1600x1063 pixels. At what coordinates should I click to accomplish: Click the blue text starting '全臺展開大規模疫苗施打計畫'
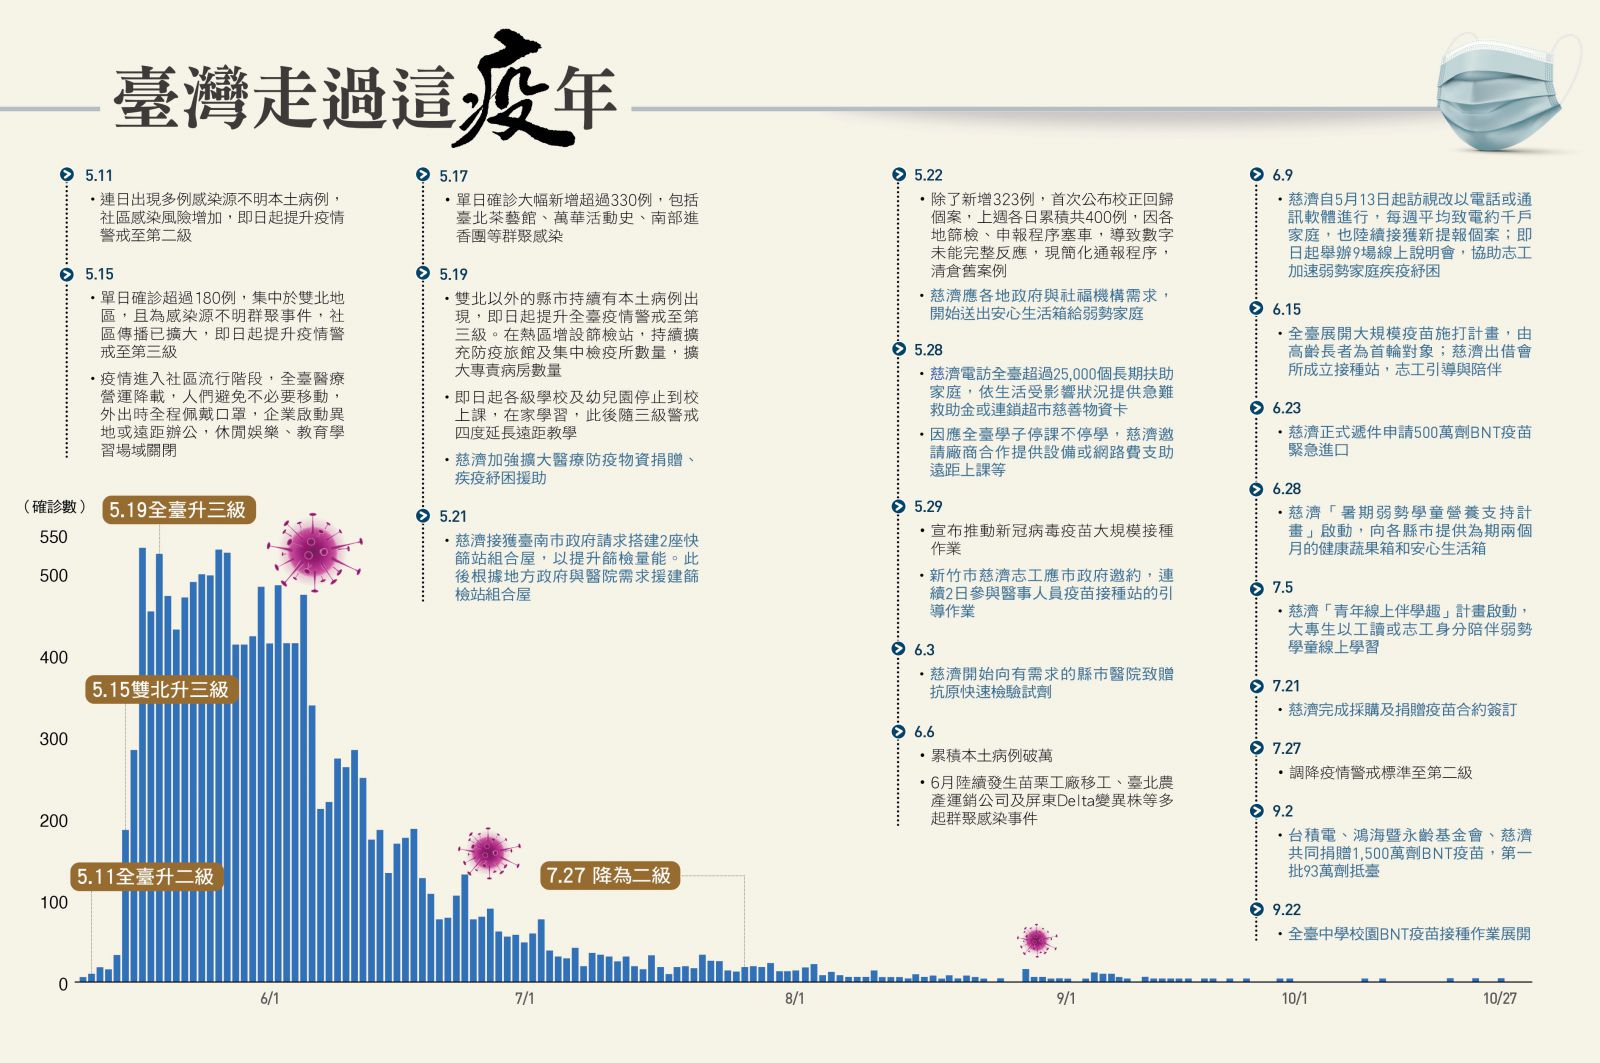1410,351
